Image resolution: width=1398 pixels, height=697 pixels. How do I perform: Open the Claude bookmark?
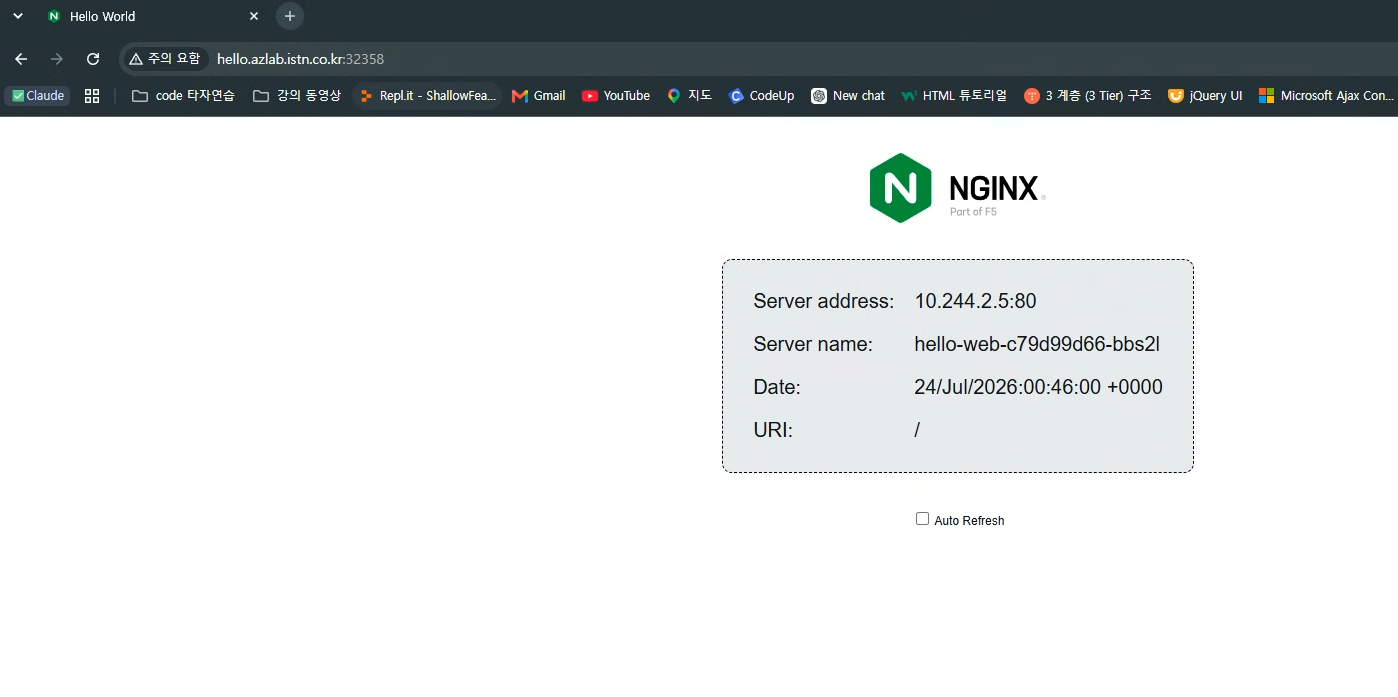(38, 96)
